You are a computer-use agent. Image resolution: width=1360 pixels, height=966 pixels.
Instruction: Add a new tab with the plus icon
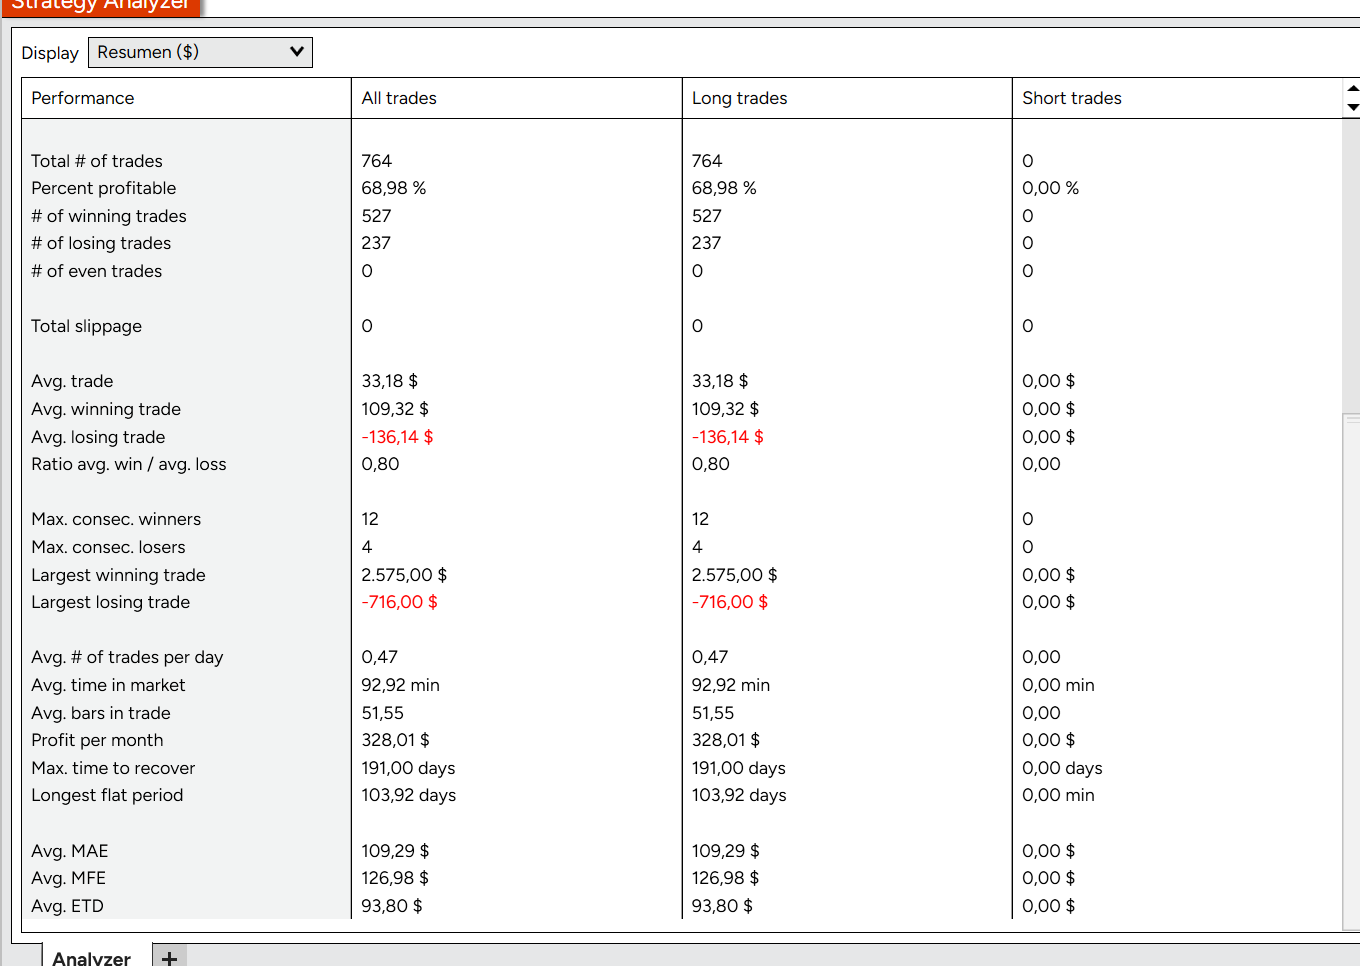170,956
